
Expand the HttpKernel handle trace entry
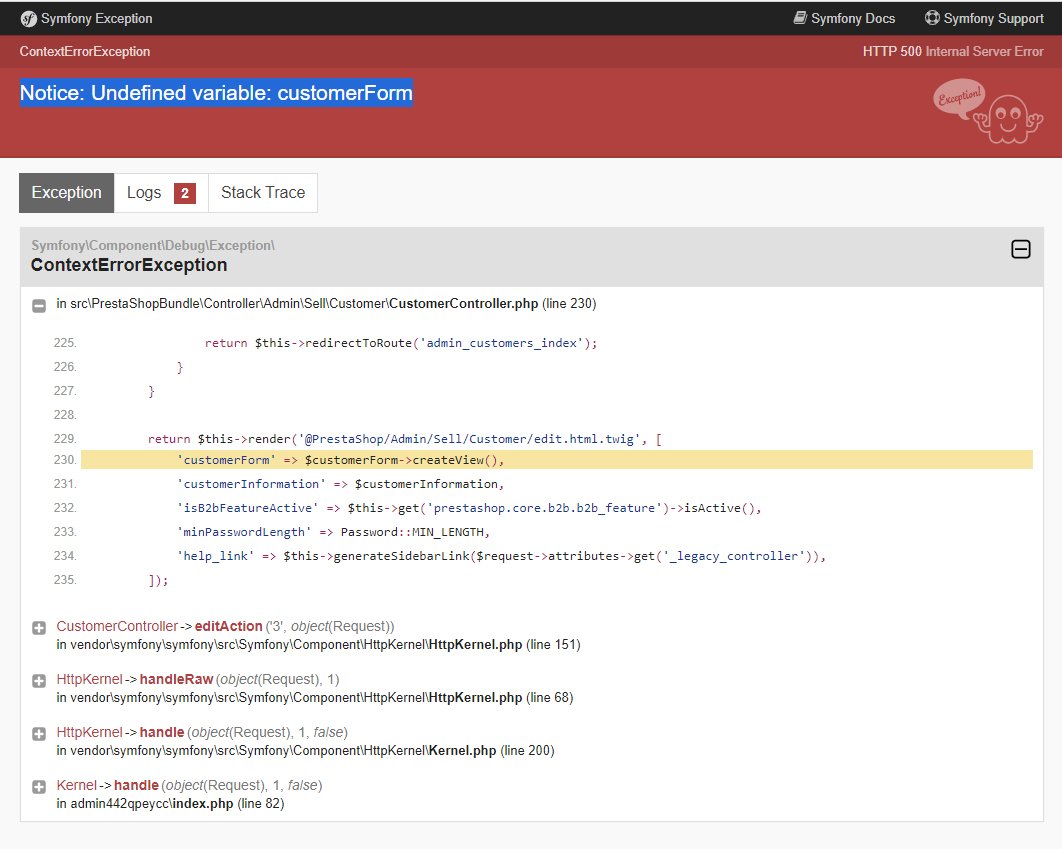(39, 733)
